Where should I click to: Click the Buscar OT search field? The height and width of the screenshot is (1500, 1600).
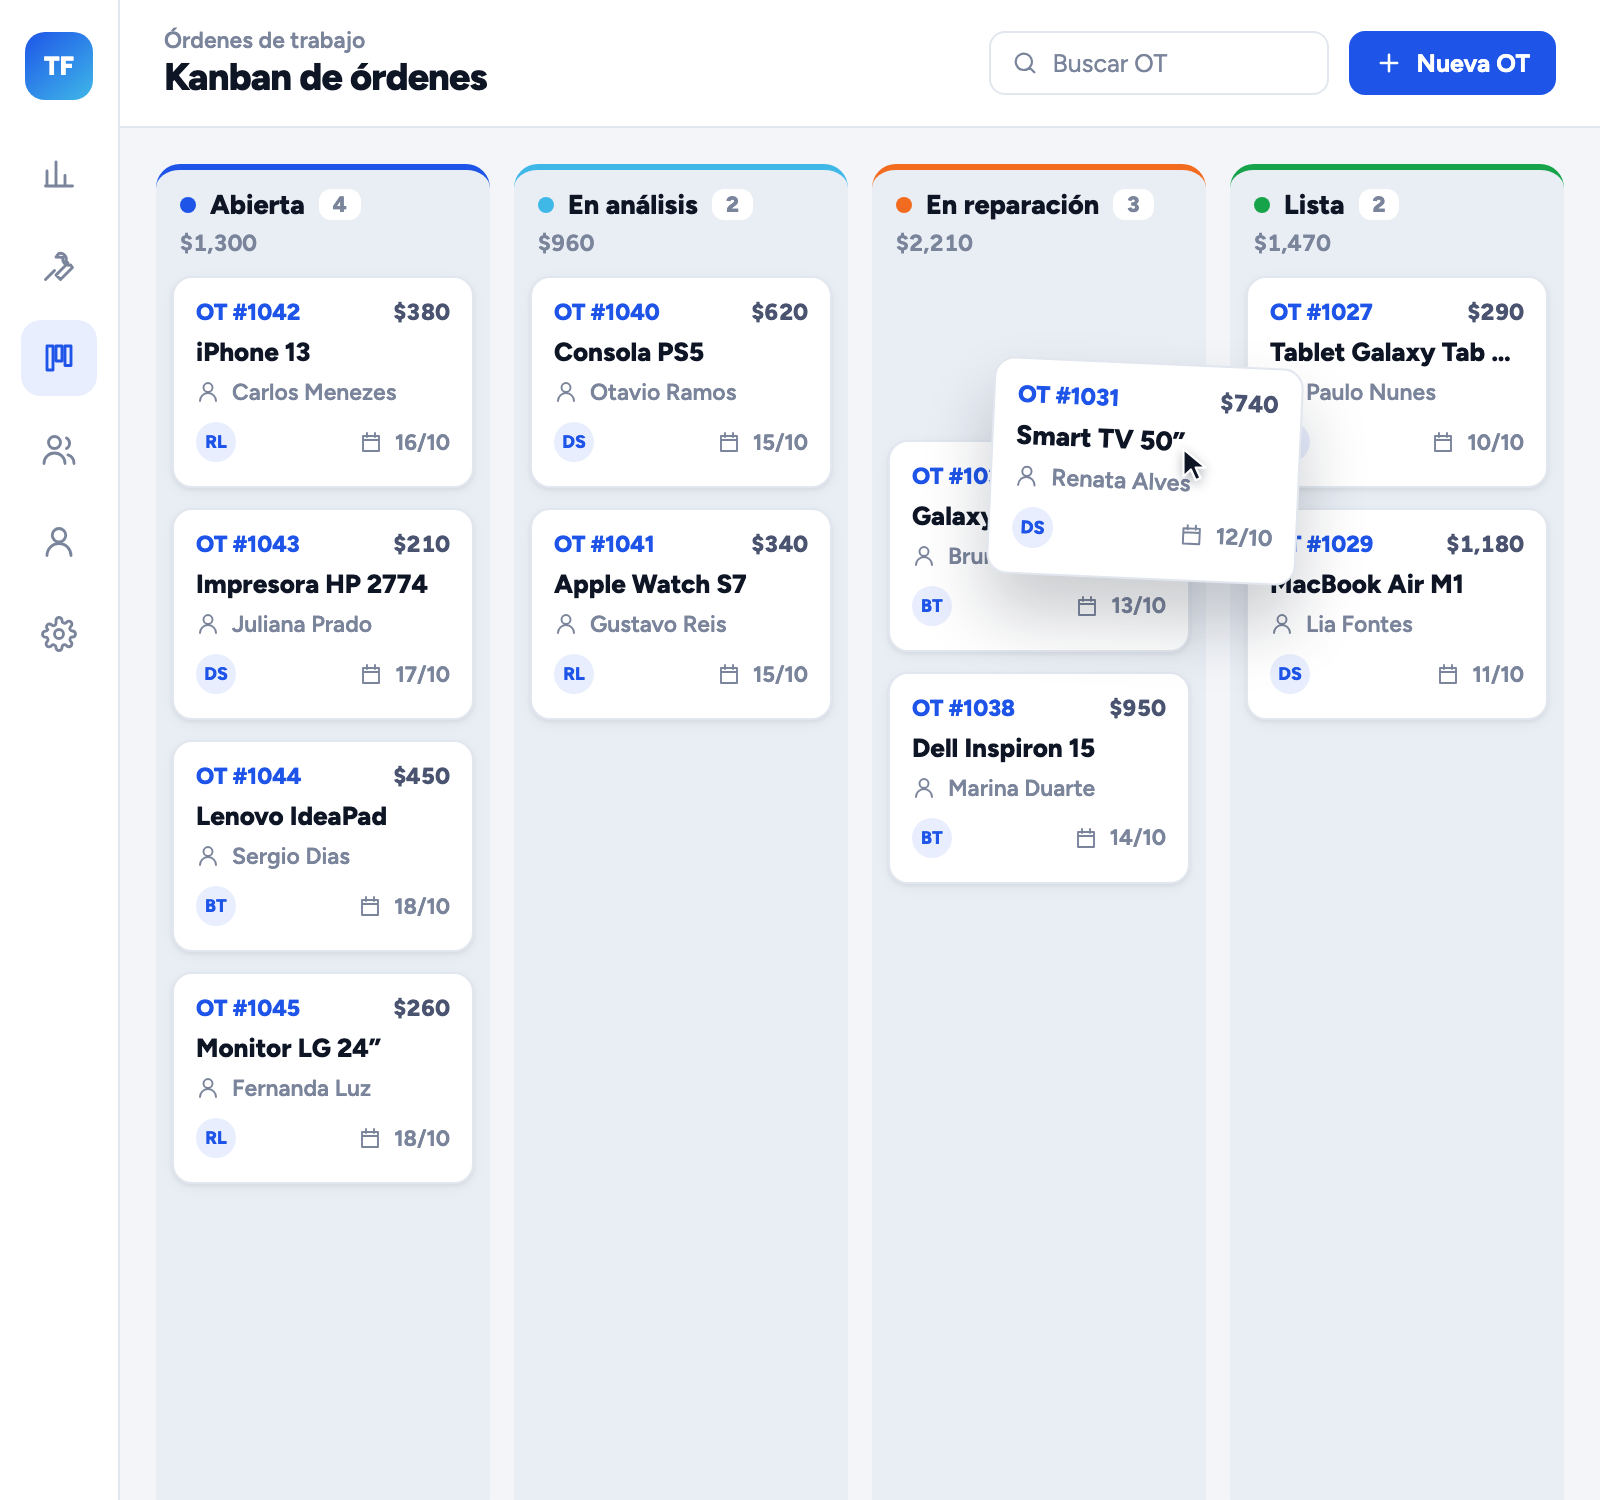1159,63
